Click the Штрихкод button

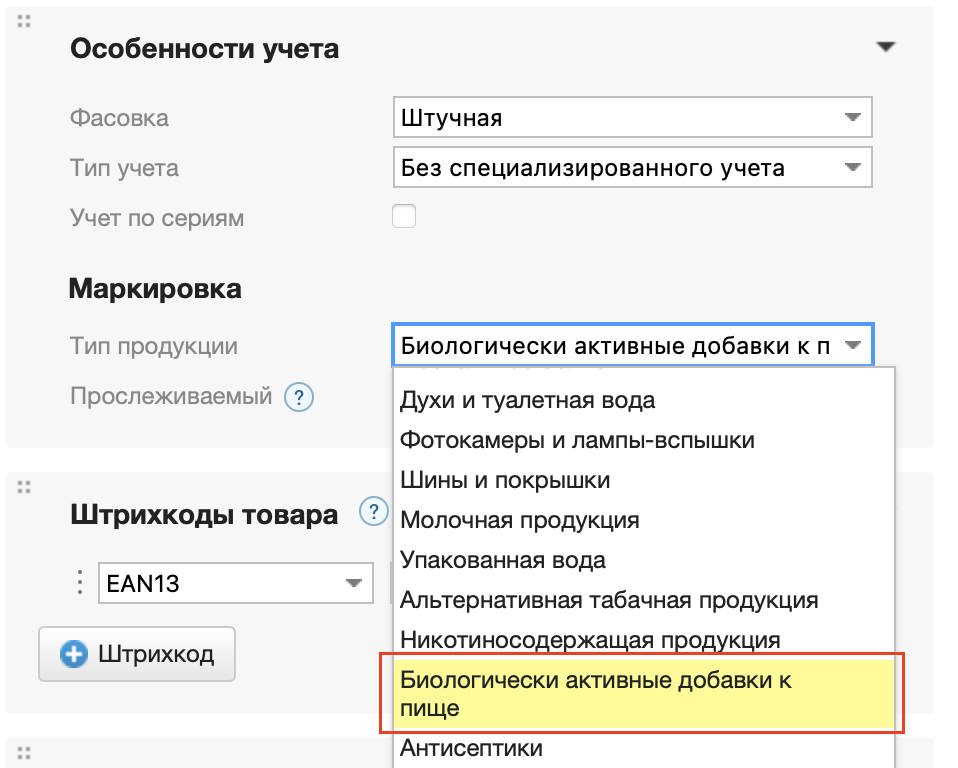(137, 653)
